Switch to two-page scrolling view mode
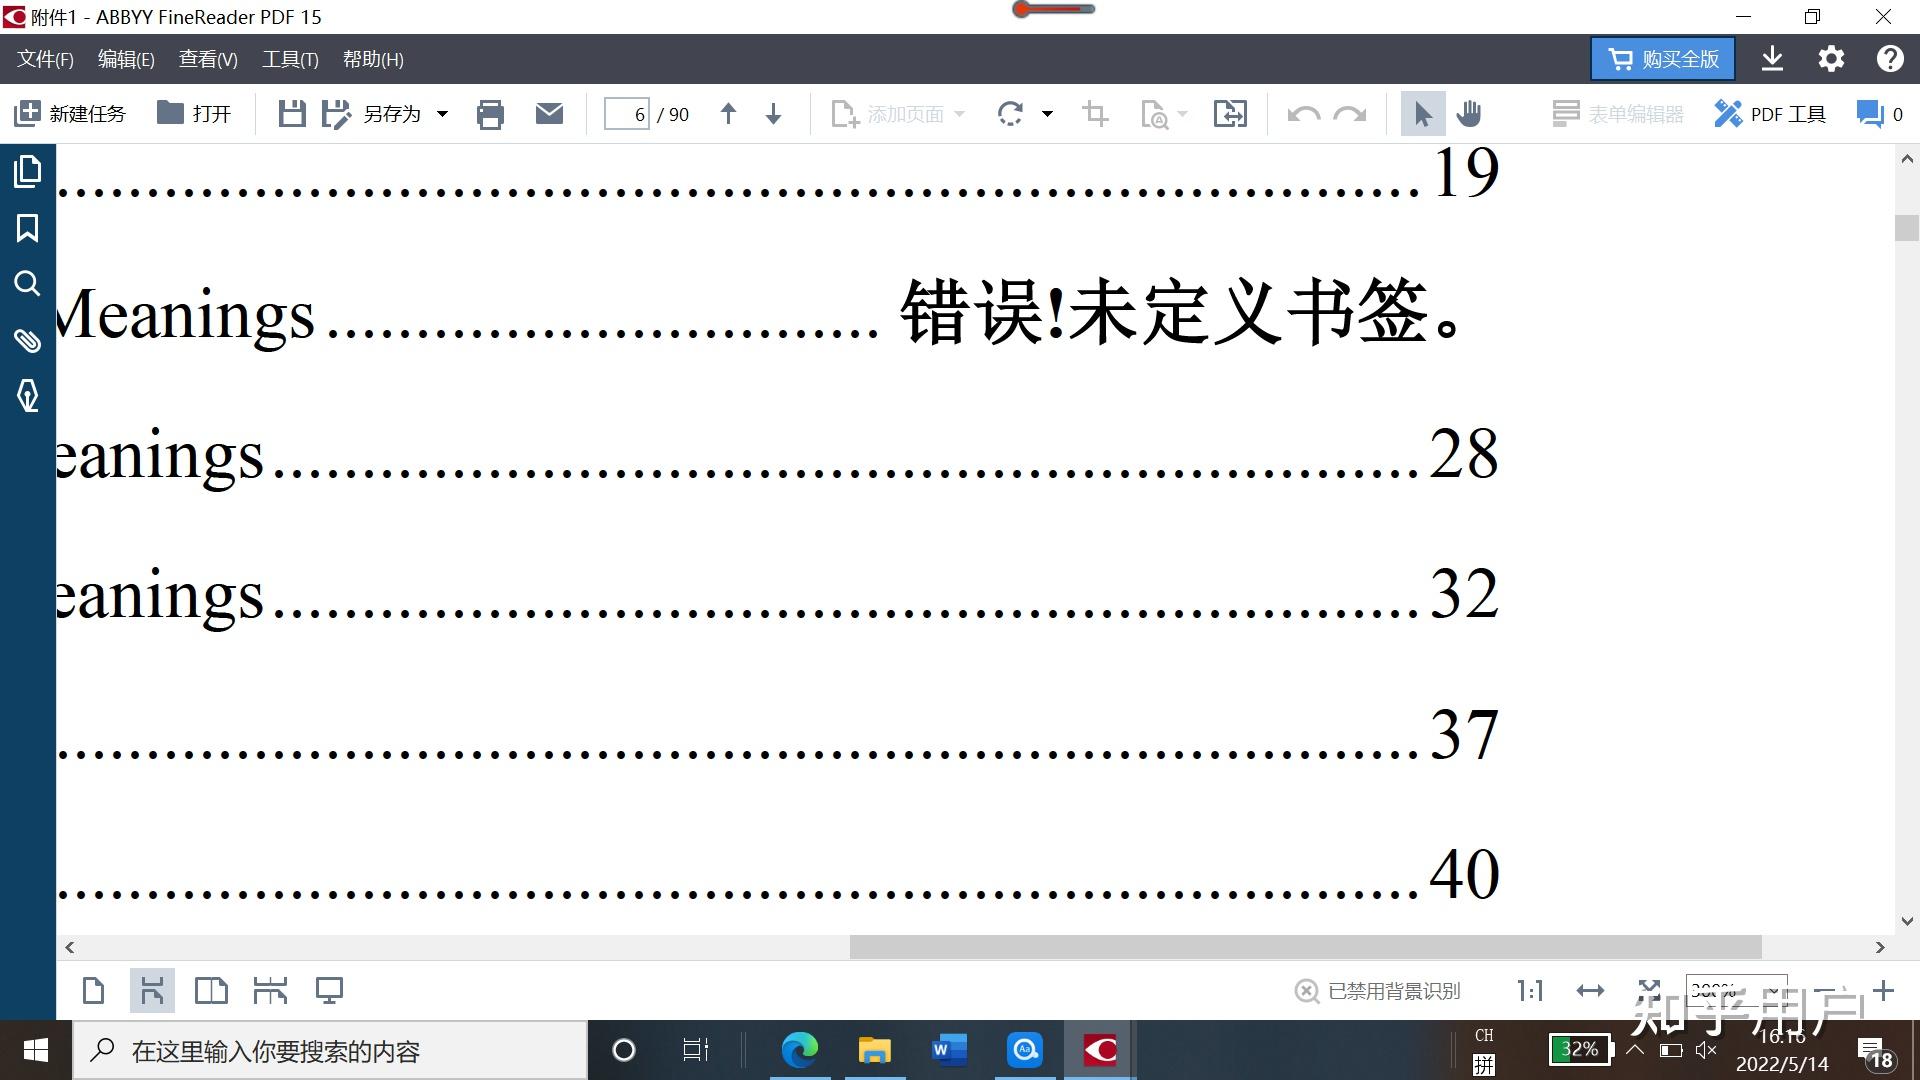This screenshot has width=1920, height=1080. 270,991
